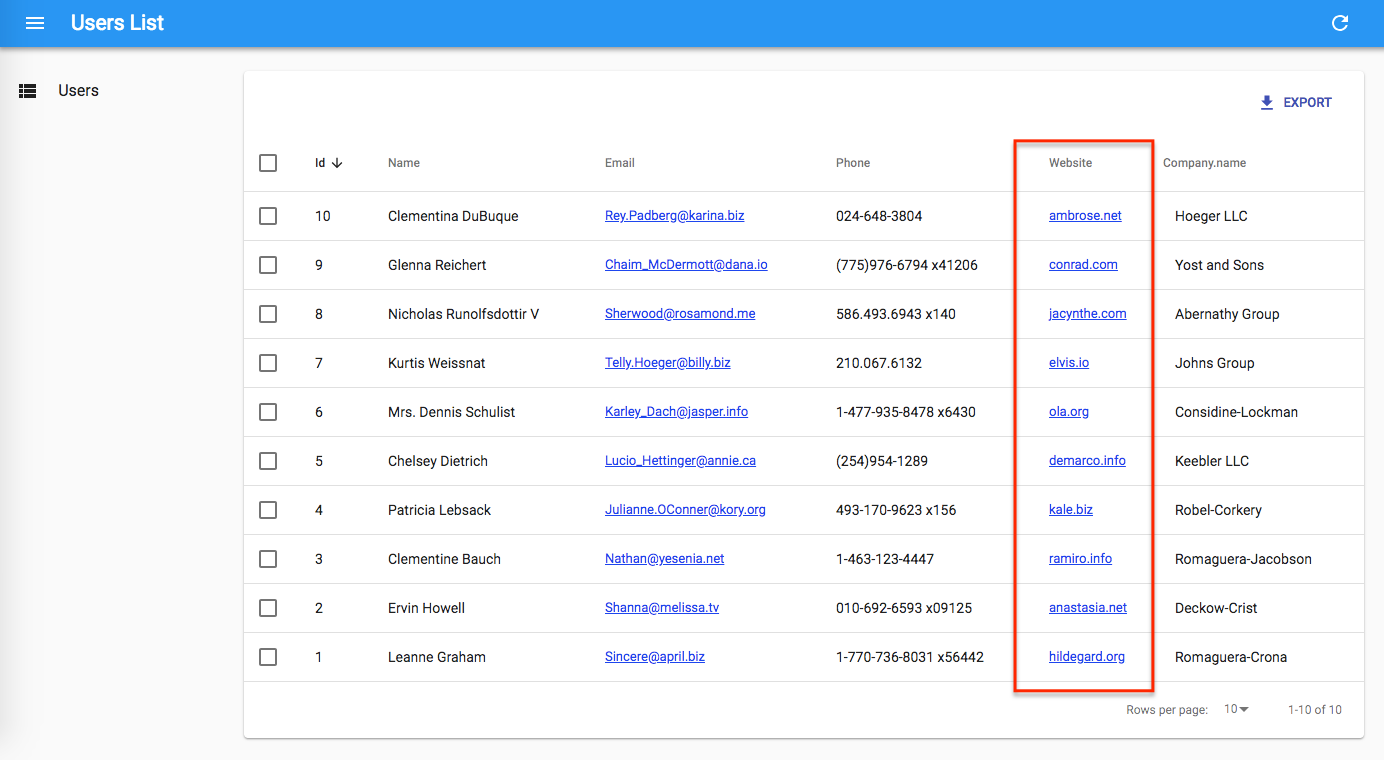
Task: Click the Lucio_Hettinger@annie.ca email link
Action: click(x=680, y=461)
